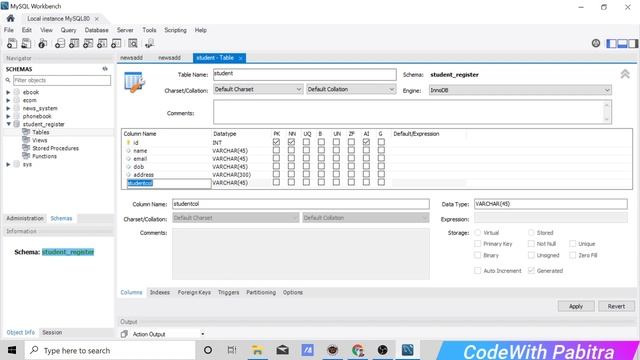Toggle the right sidebar panel view icon
This screenshot has height=360, width=640.
point(633,43)
